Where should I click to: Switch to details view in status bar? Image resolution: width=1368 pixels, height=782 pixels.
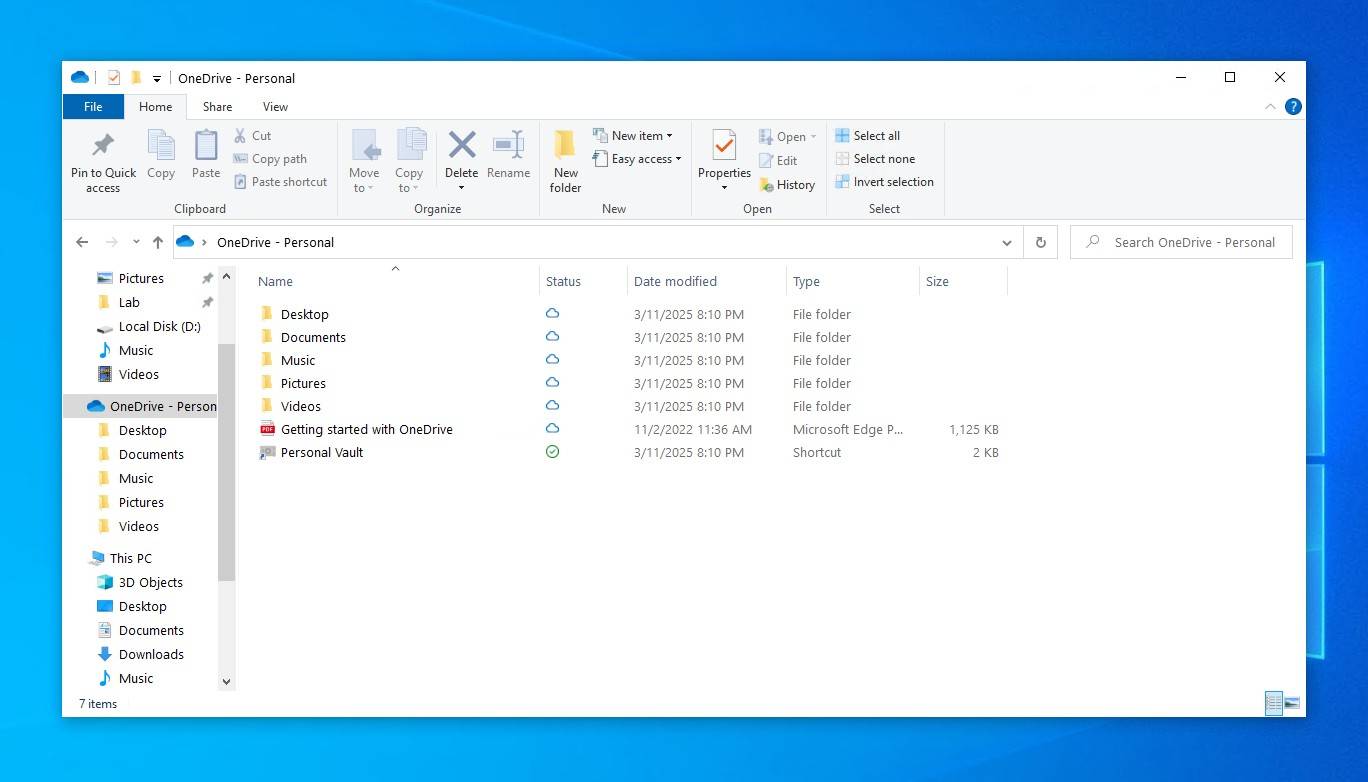click(x=1272, y=703)
